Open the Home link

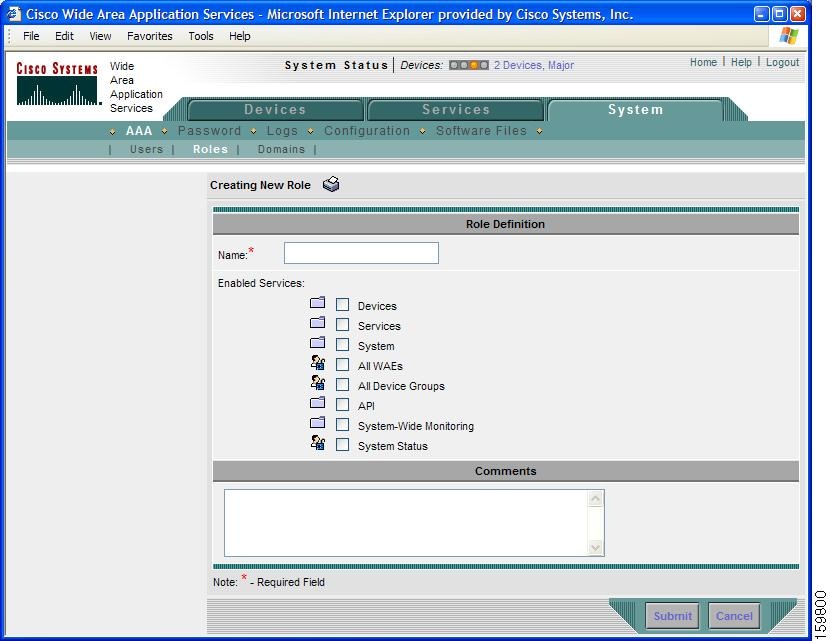pyautogui.click(x=703, y=62)
